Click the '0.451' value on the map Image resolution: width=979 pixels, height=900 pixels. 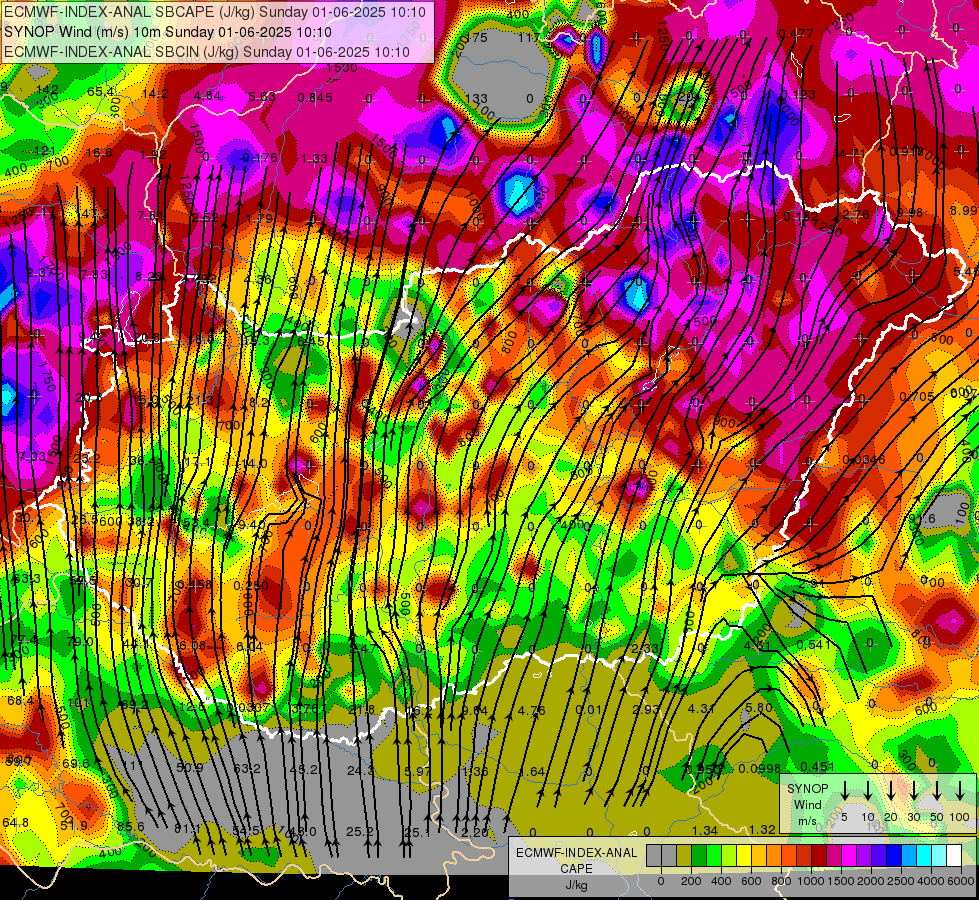817,766
